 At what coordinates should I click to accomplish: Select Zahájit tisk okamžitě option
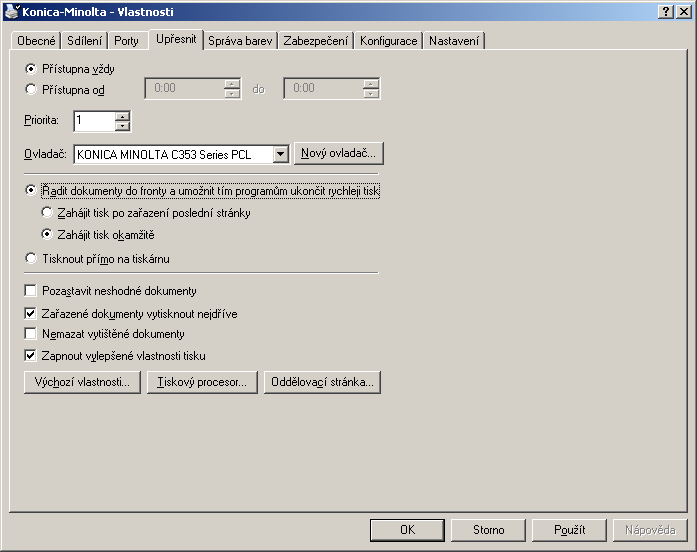[47, 234]
